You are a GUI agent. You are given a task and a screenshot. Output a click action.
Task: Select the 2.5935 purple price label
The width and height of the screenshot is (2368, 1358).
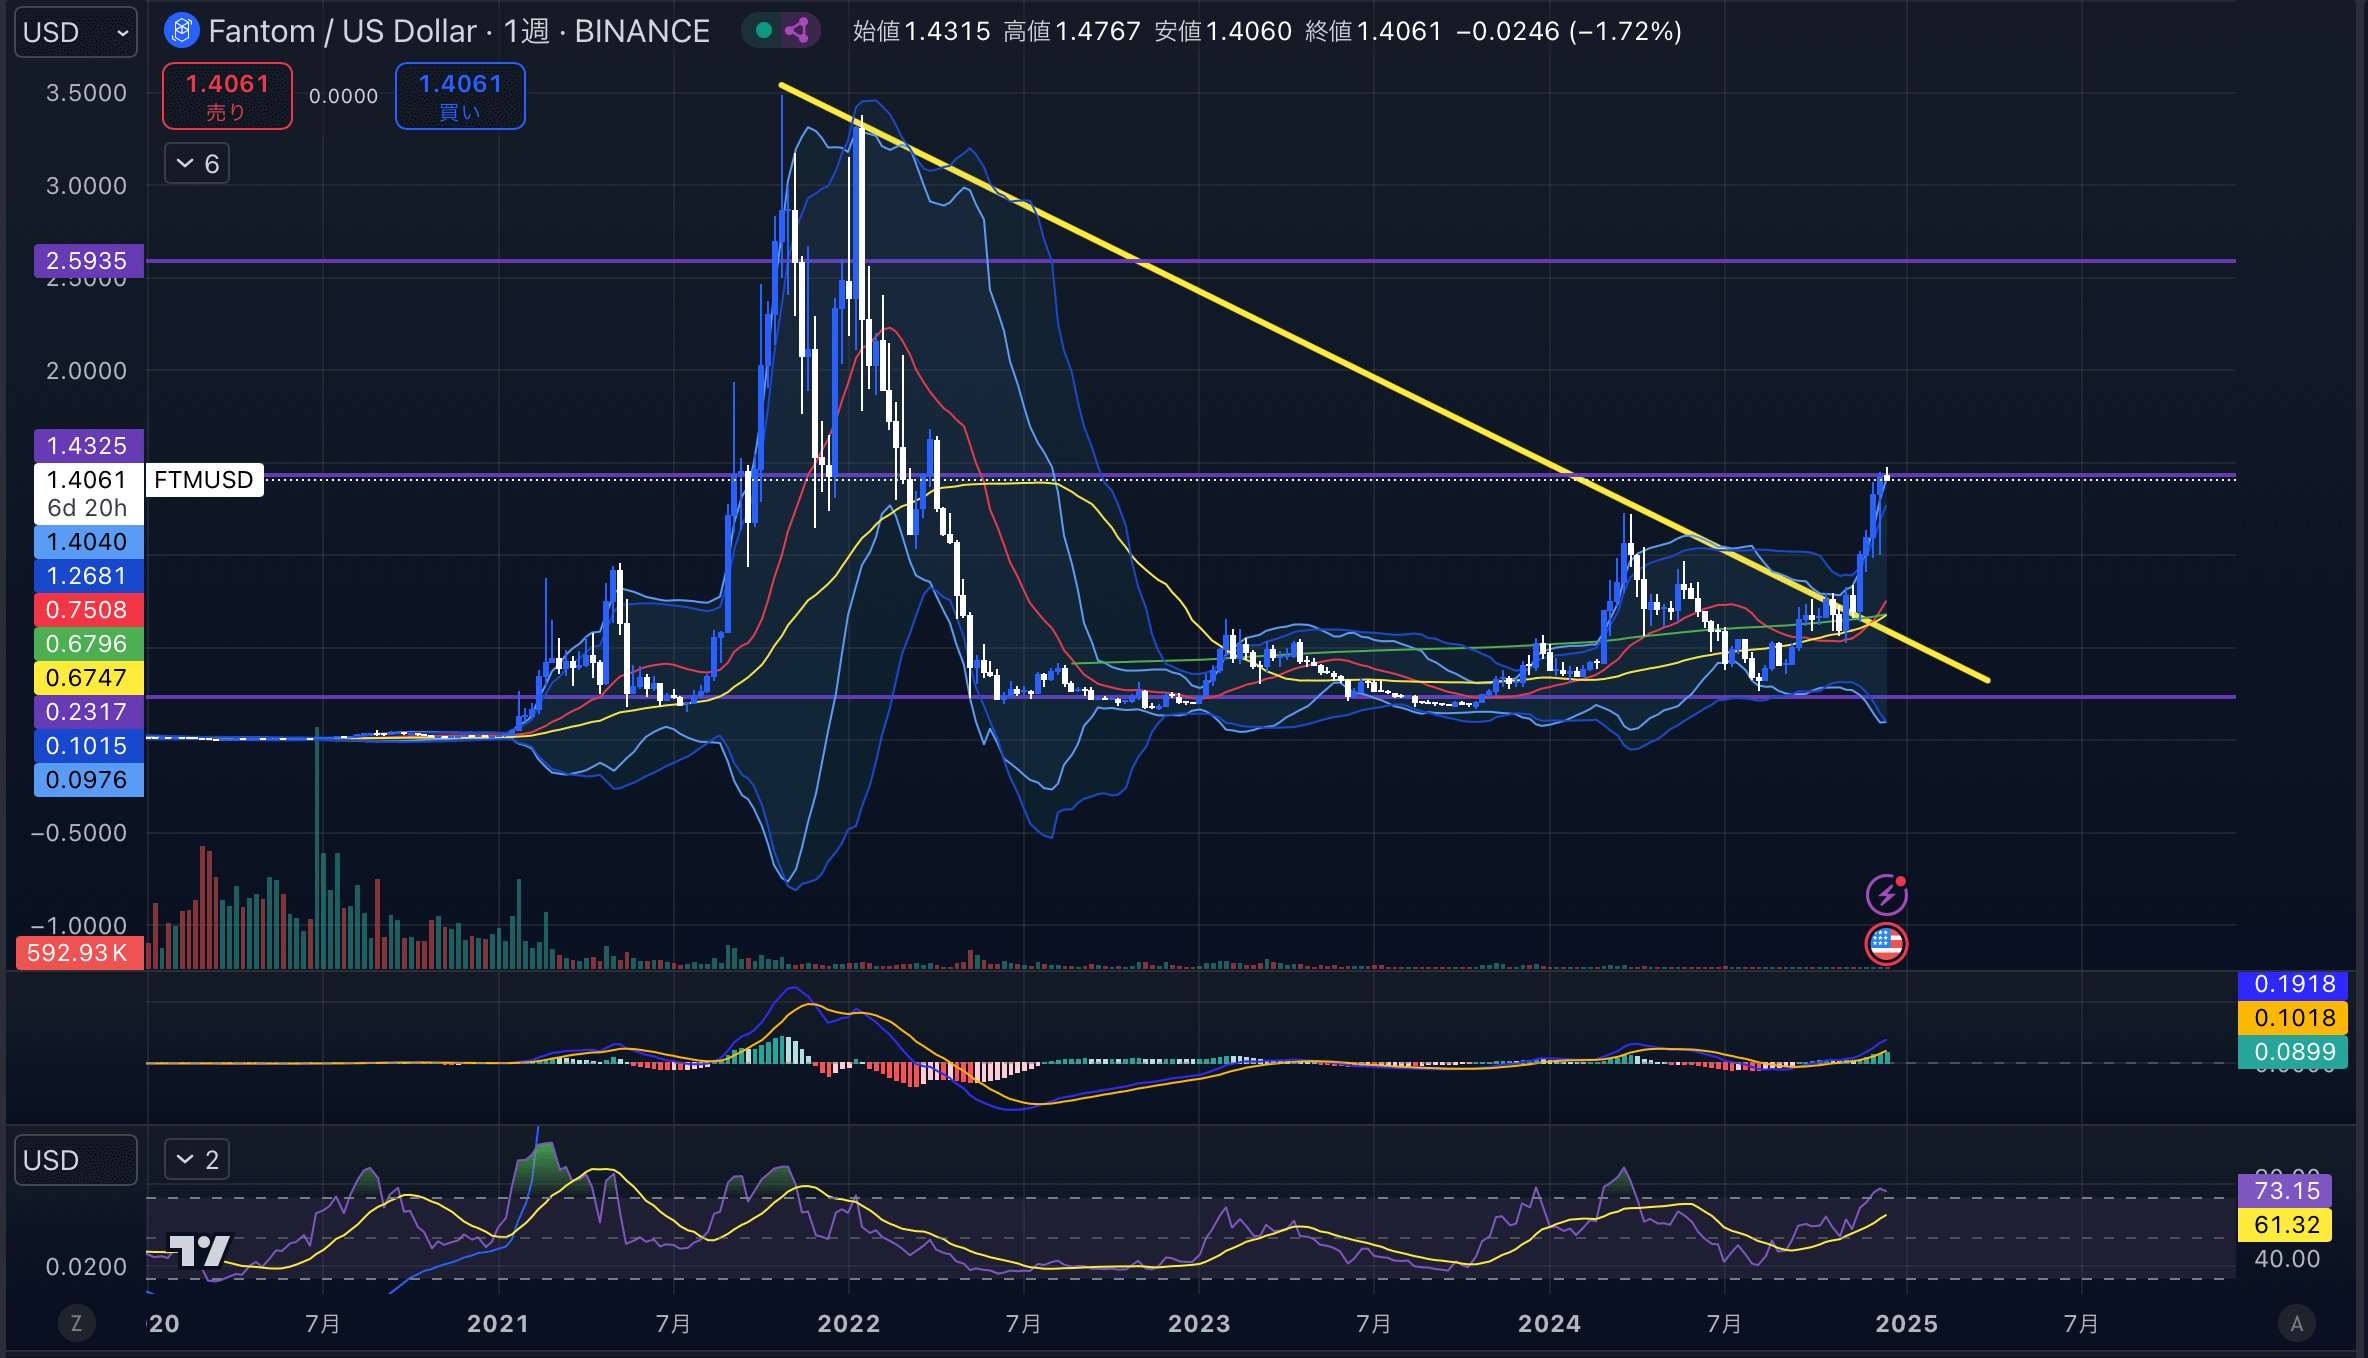88,261
